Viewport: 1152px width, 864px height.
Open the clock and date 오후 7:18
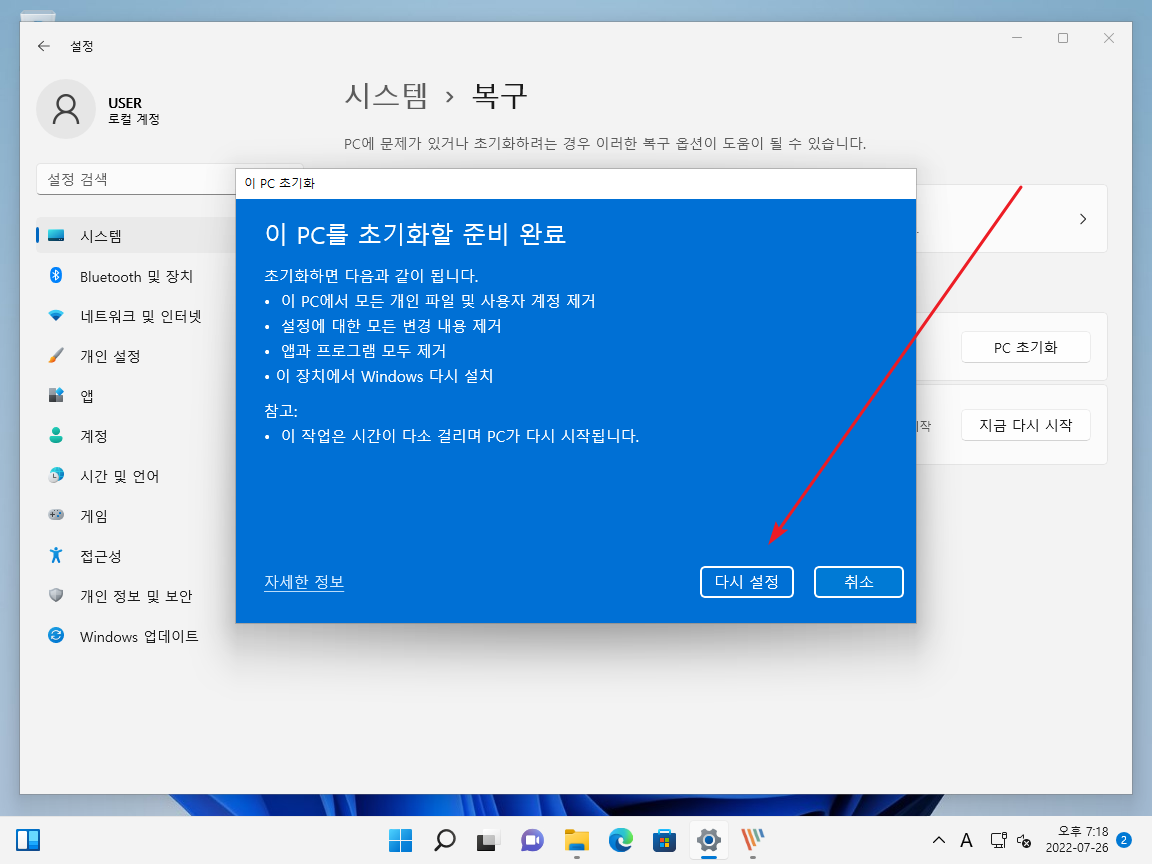(1076, 840)
